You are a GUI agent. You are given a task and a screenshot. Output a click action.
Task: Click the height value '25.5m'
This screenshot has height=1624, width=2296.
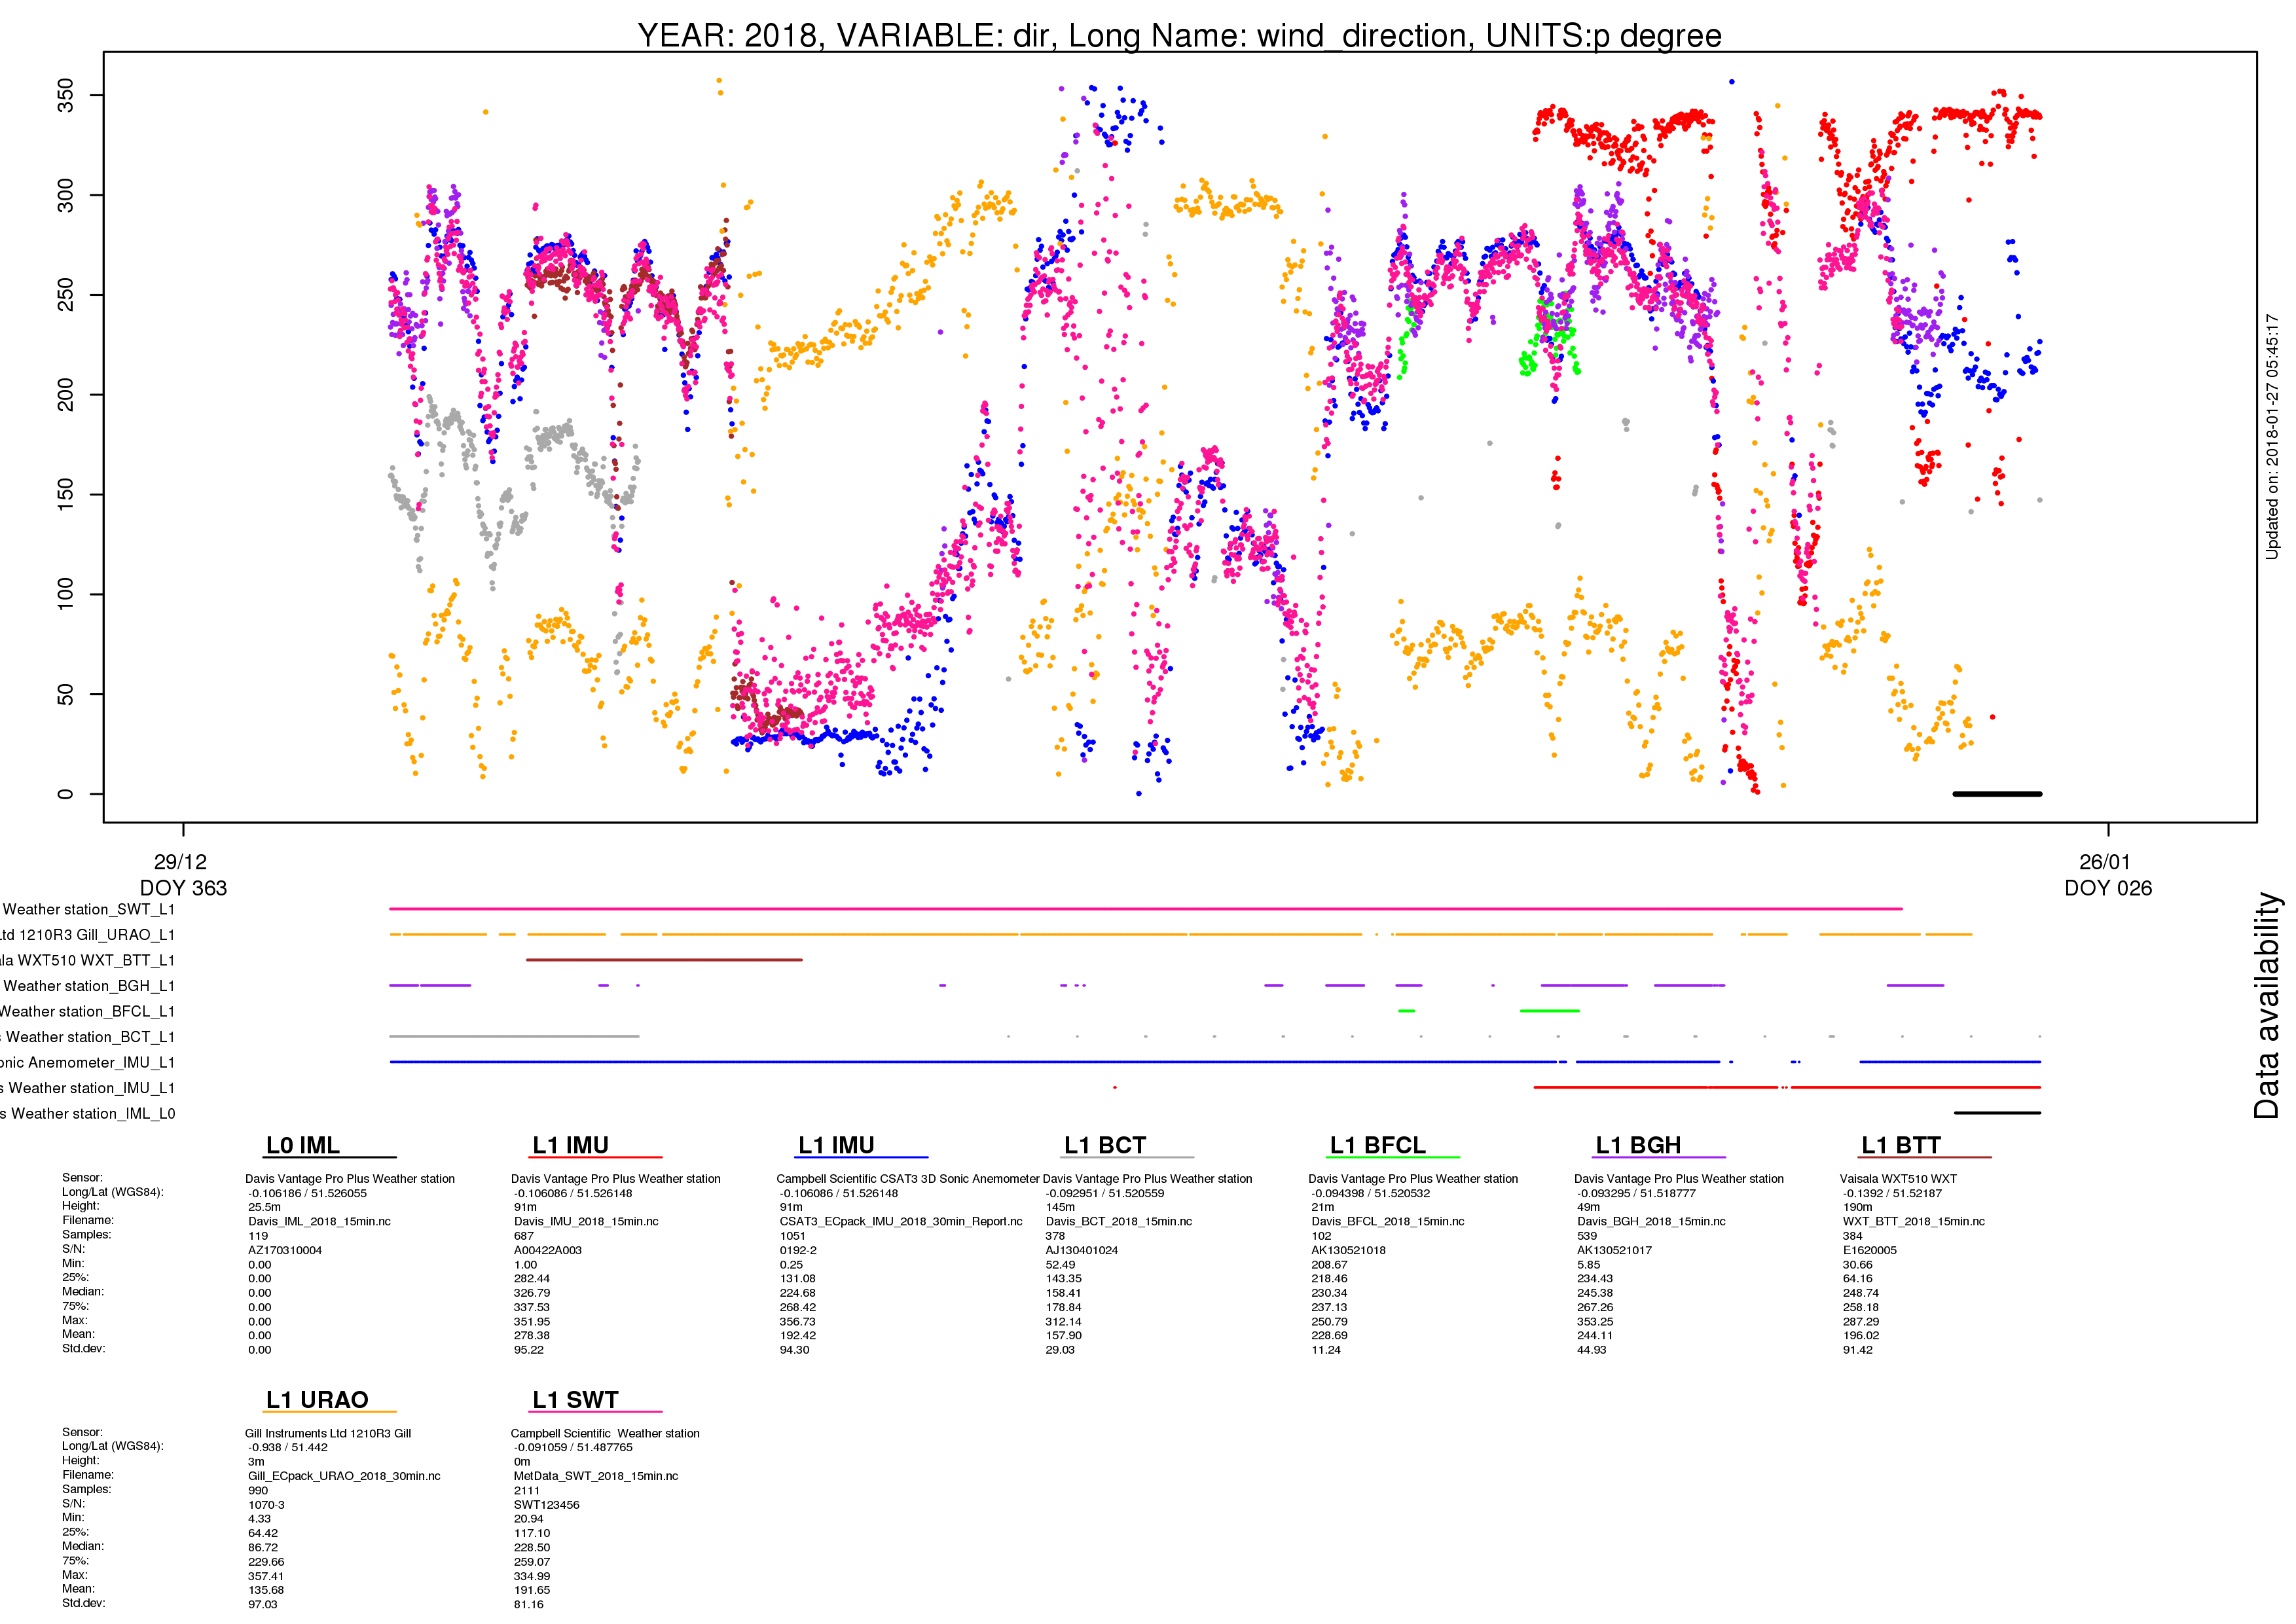pos(264,1208)
